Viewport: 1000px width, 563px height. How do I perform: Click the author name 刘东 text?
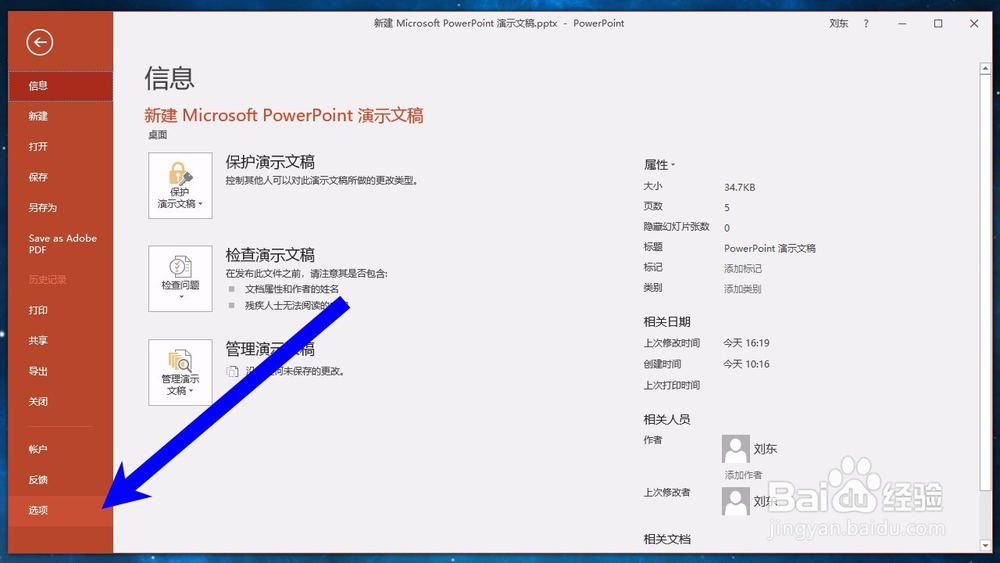click(765, 449)
